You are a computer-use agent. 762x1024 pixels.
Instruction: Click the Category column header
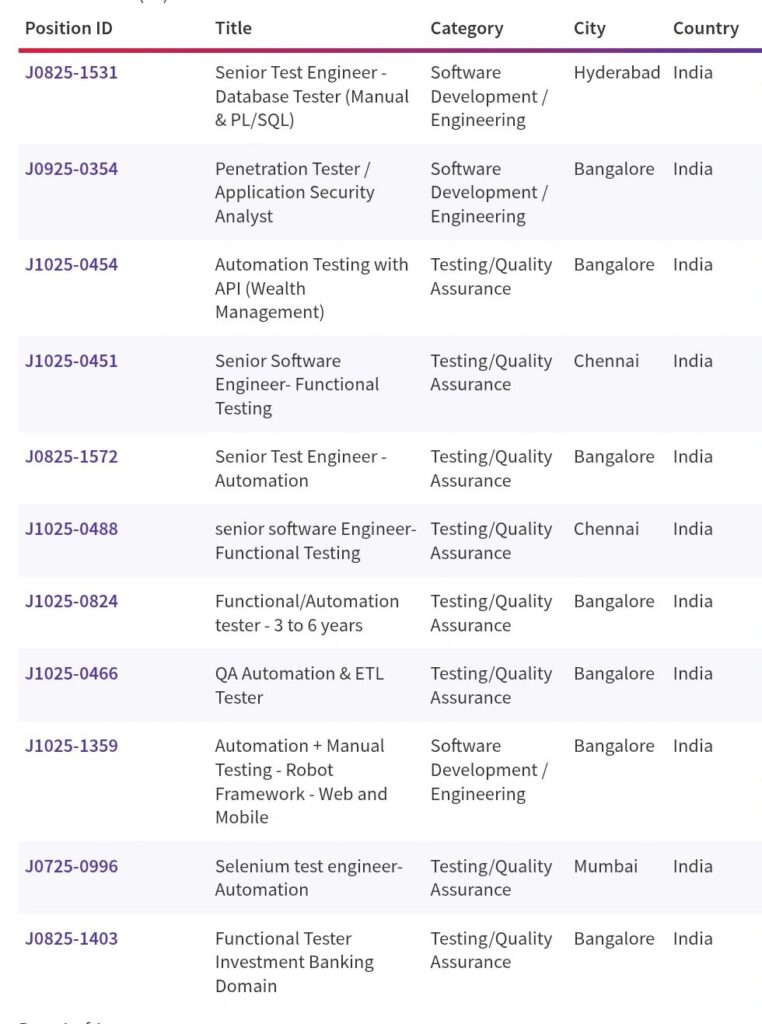(x=466, y=28)
